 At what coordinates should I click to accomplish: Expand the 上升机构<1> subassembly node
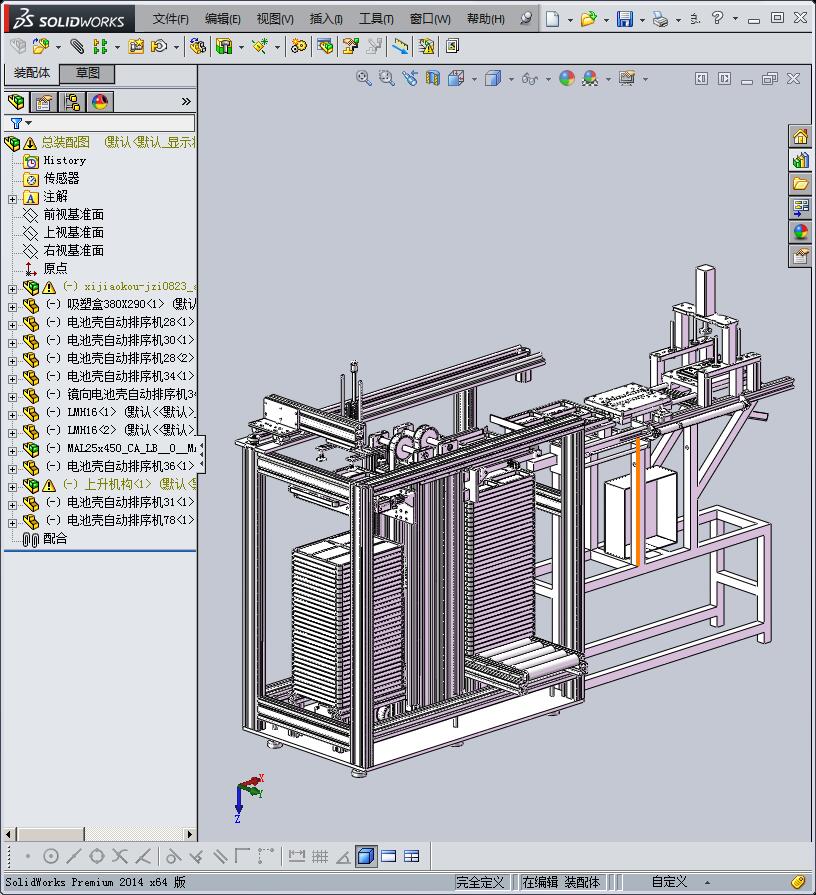pyautogui.click(x=12, y=485)
